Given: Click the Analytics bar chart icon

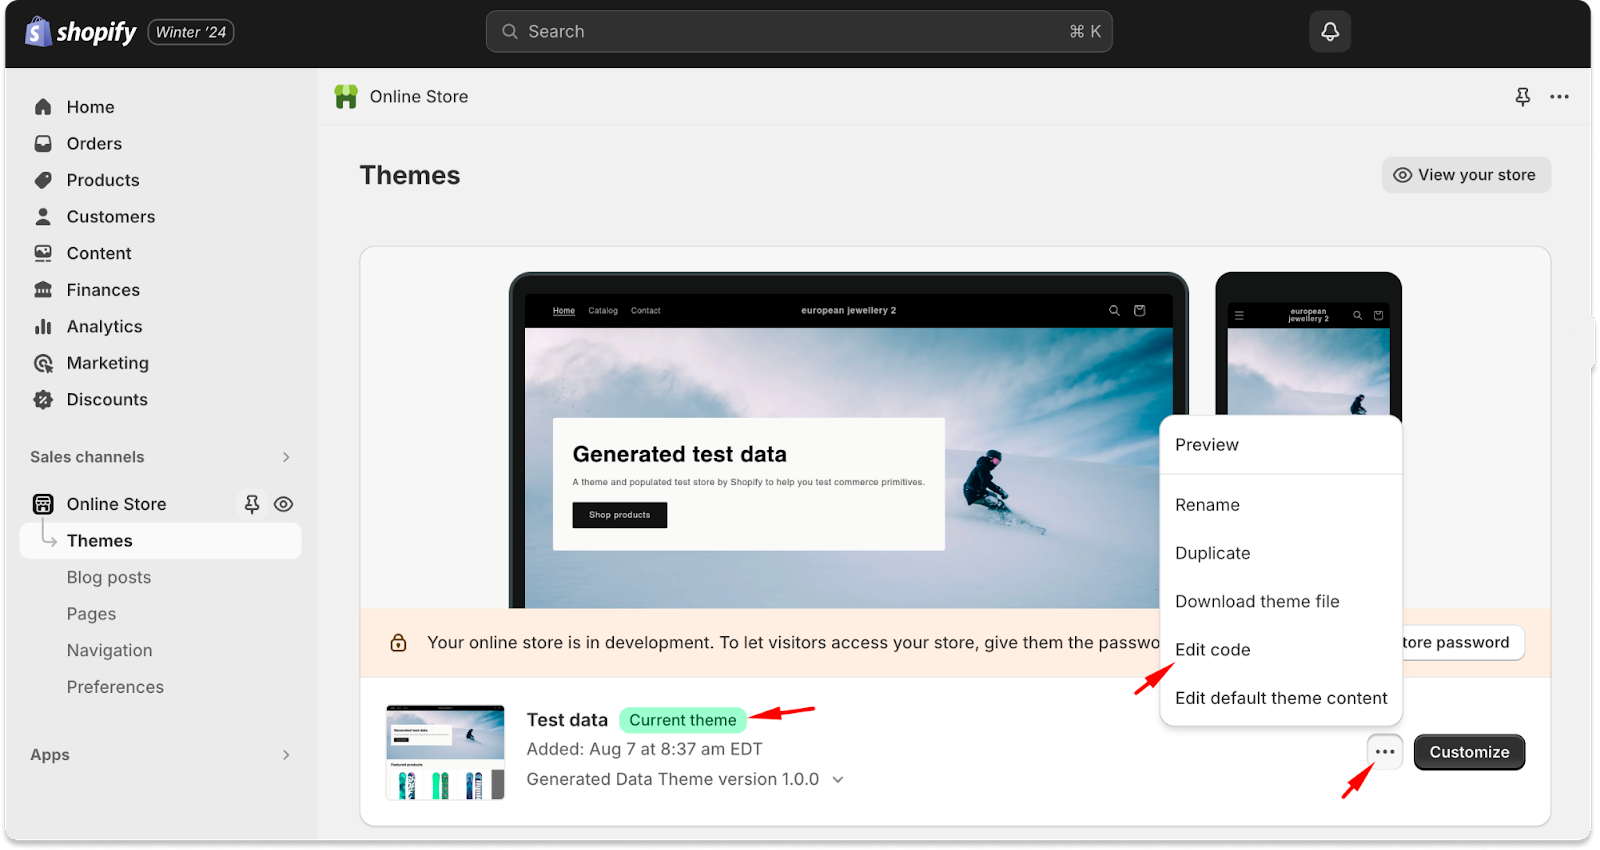Looking at the screenshot, I should [43, 326].
